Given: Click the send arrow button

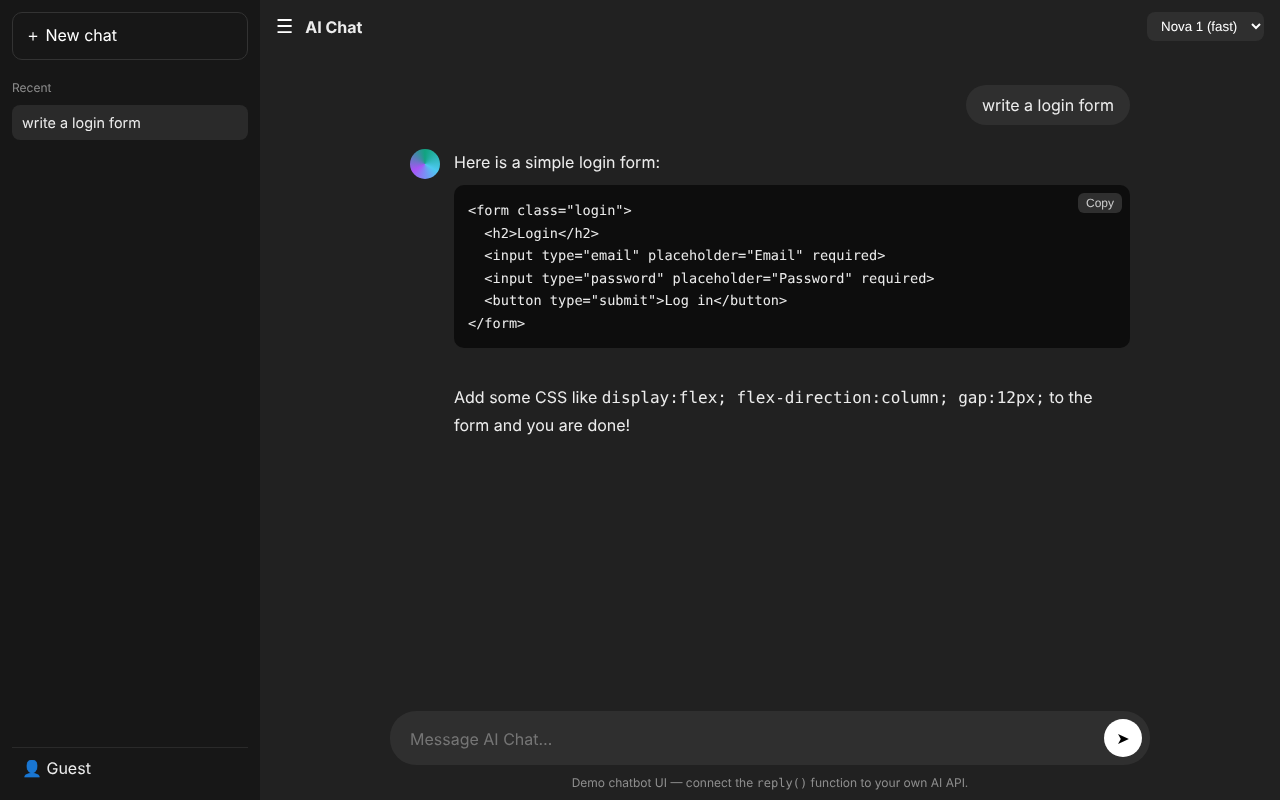Looking at the screenshot, I should click(1123, 738).
